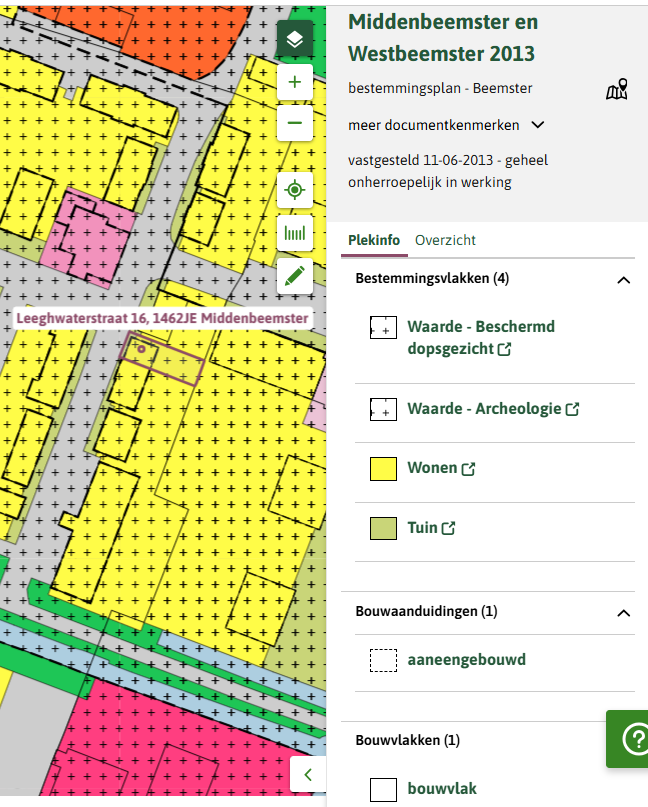Click the Leeghwaterstraat 16 address label on map
This screenshot has width=648, height=807.
[162, 318]
